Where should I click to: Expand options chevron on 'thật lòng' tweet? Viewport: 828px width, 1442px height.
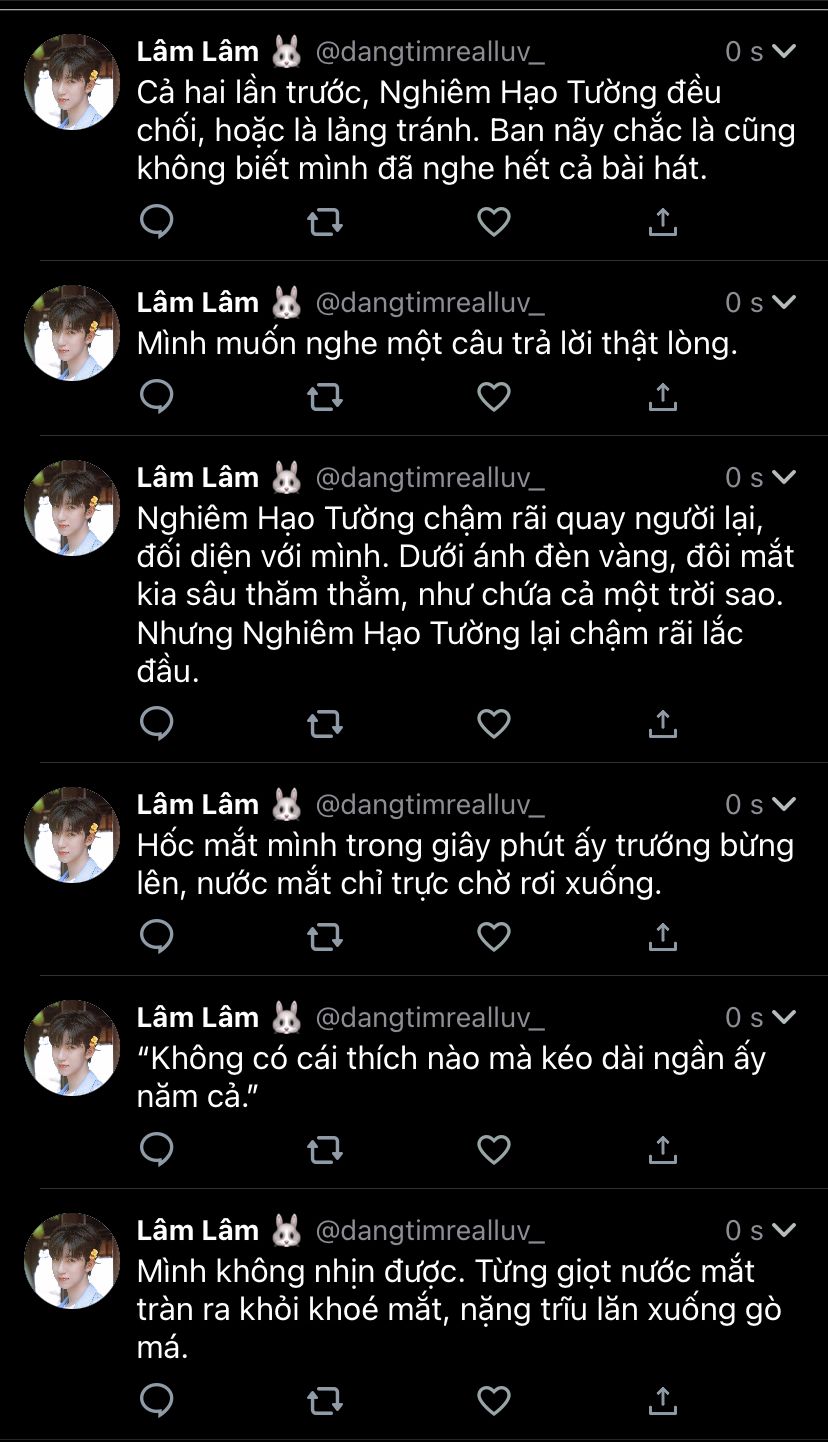(x=785, y=302)
